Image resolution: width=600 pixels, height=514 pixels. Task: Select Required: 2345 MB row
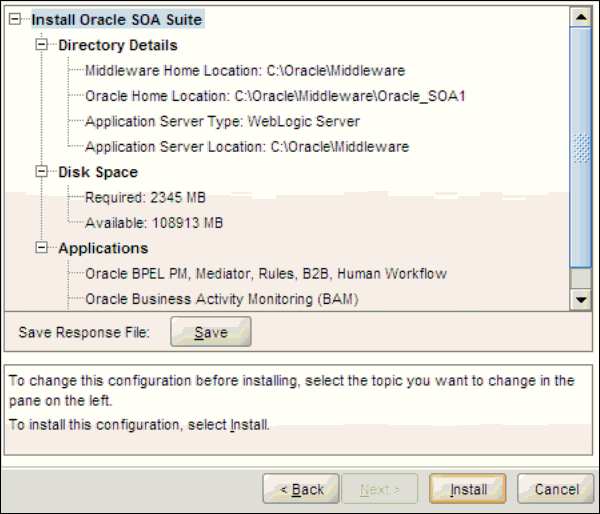(x=145, y=197)
